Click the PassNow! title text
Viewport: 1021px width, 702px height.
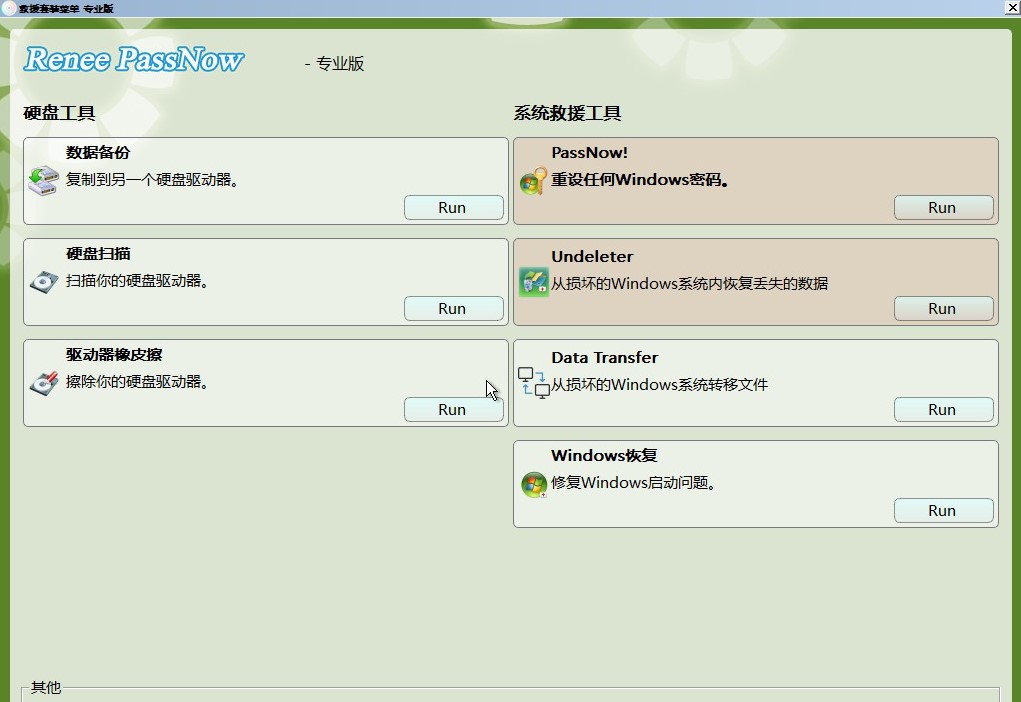click(589, 152)
